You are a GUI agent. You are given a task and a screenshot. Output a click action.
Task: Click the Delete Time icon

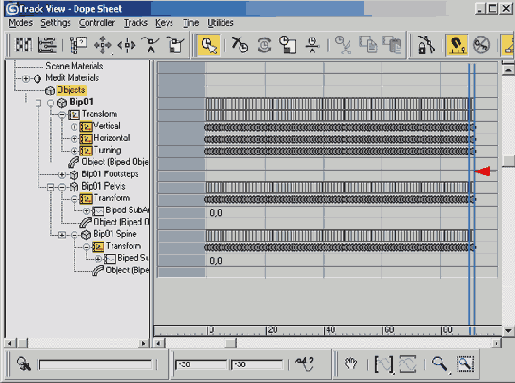[240, 45]
